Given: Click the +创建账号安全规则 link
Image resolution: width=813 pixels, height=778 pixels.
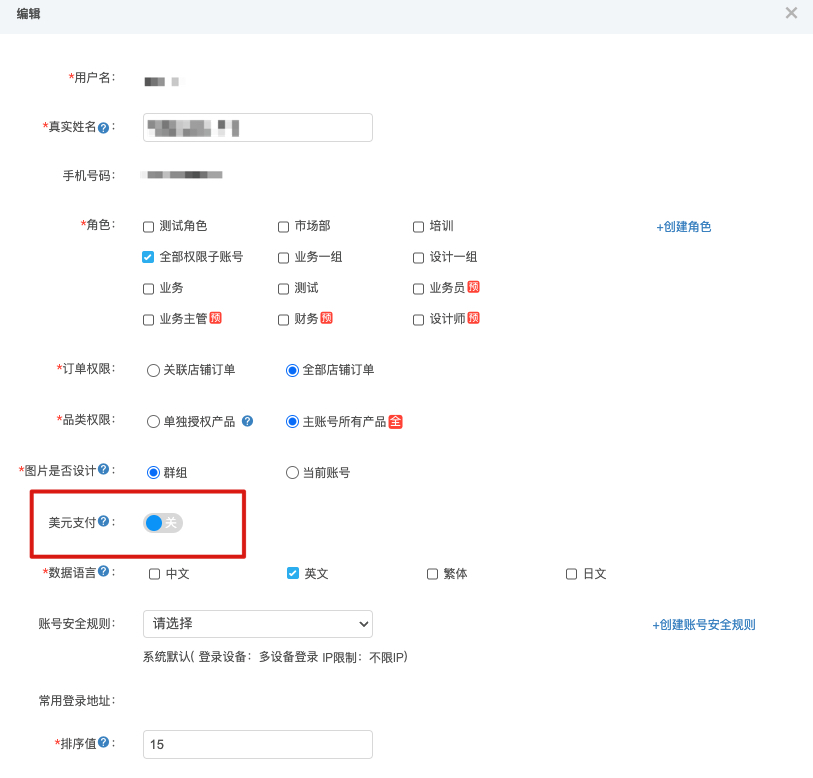Looking at the screenshot, I should coord(704,624).
